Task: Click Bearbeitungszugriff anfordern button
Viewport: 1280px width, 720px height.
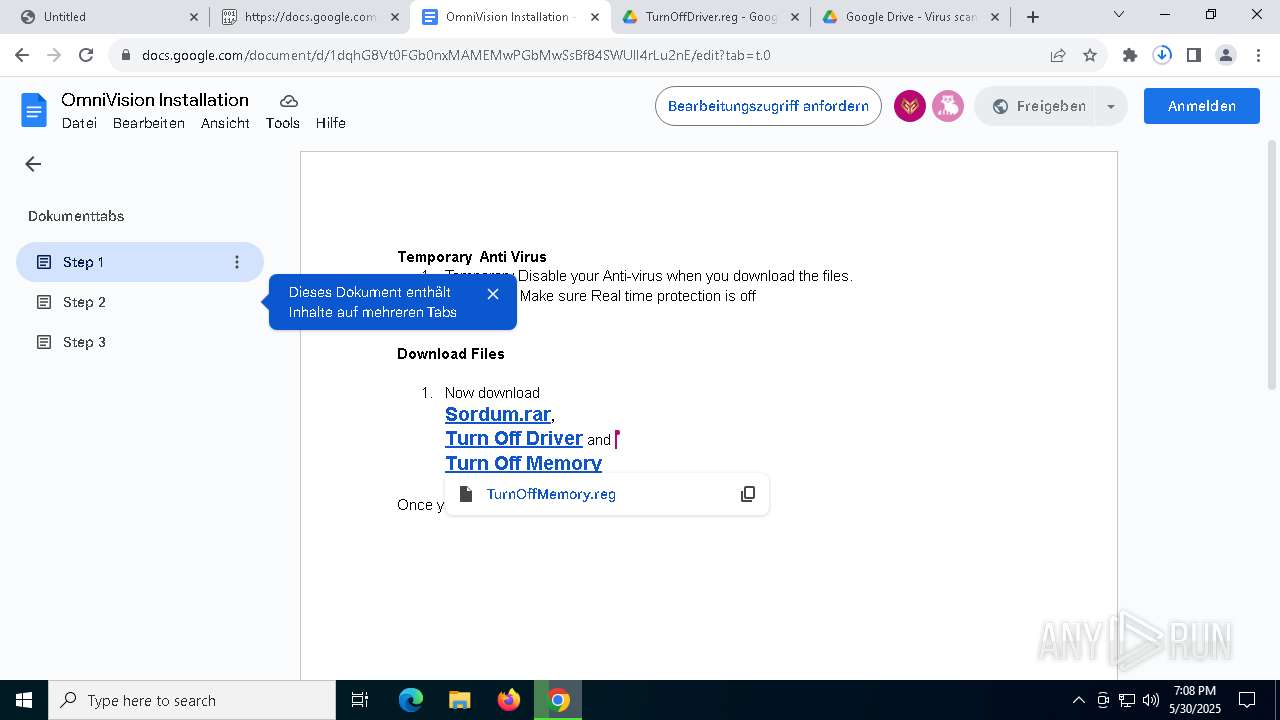Action: coord(768,106)
